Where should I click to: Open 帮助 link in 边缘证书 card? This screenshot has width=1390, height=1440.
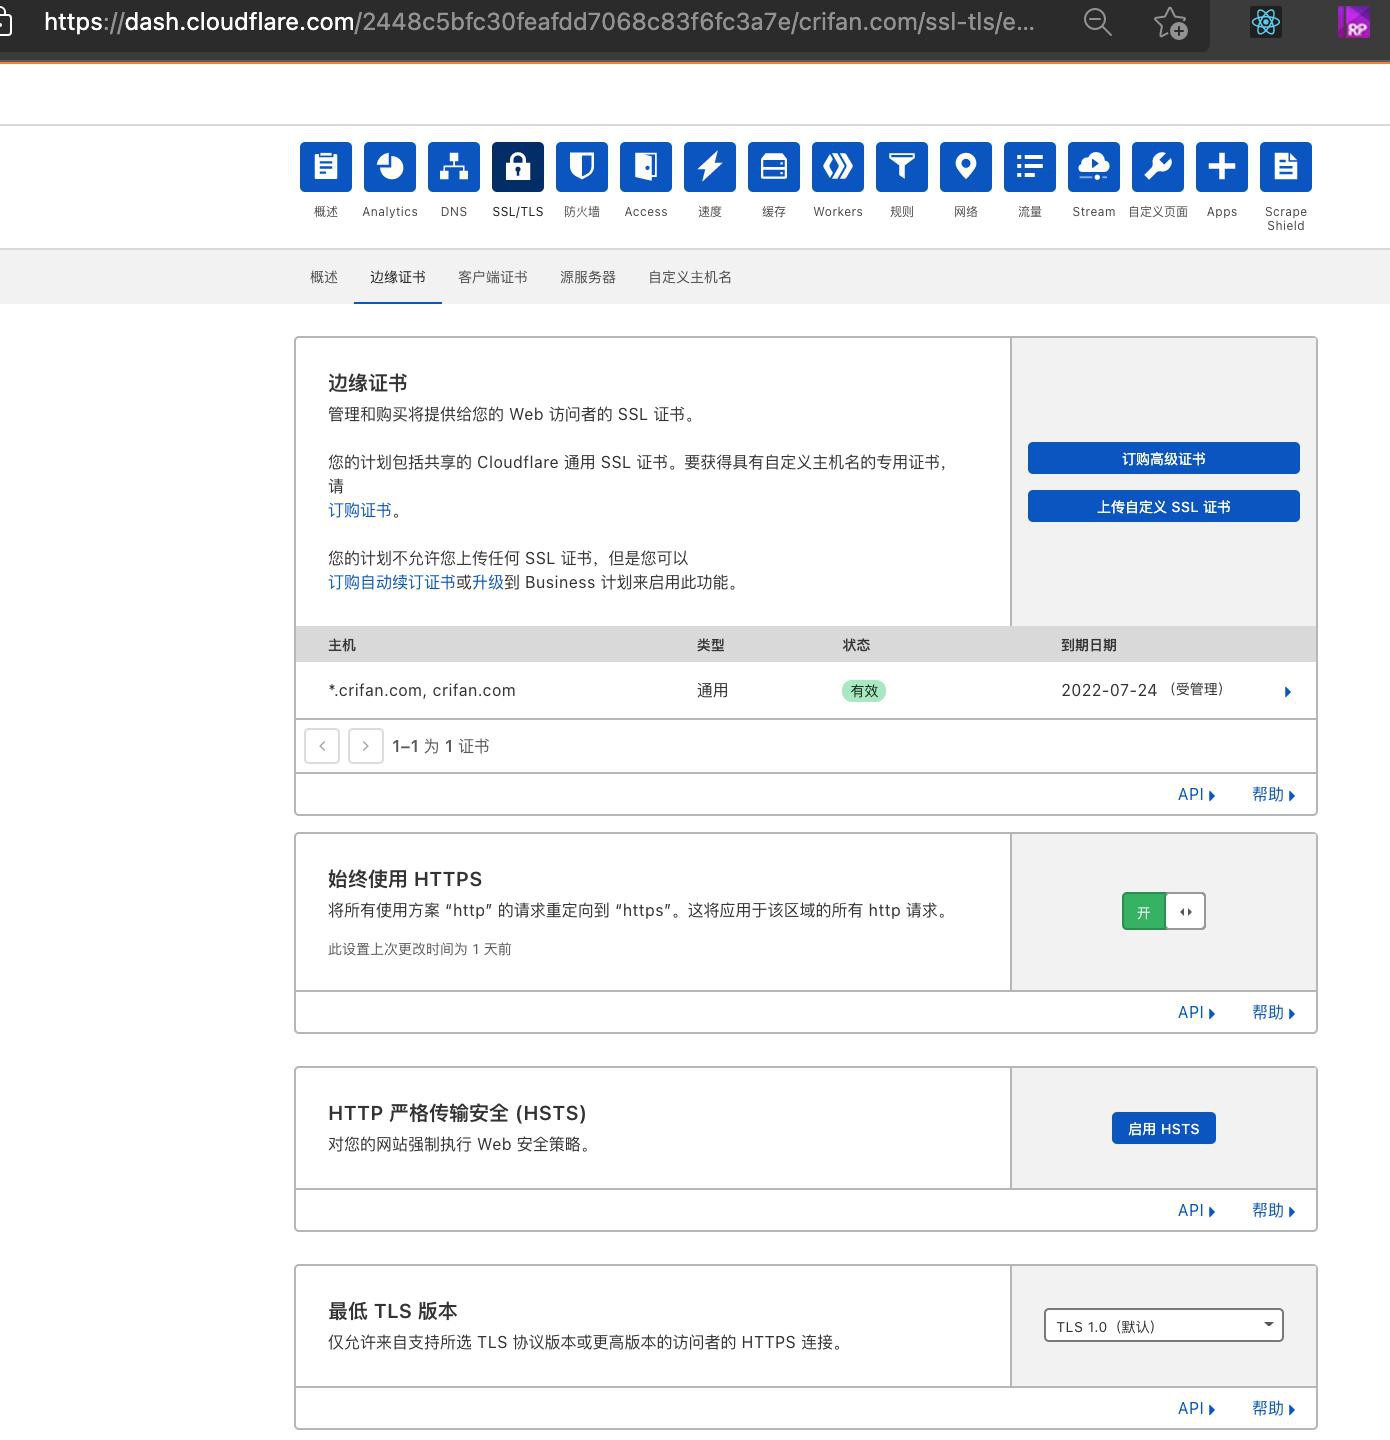[x=1274, y=794]
